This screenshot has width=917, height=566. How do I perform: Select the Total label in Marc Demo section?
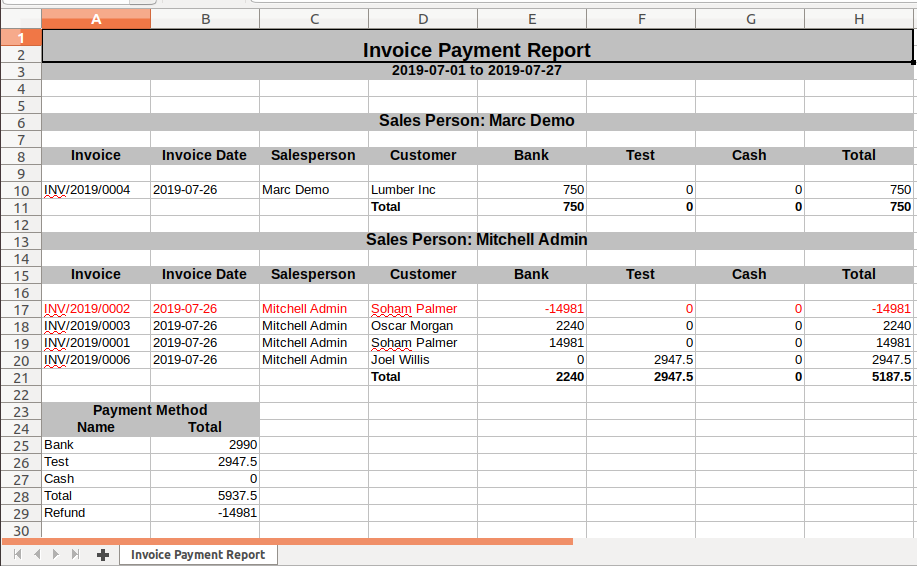point(423,207)
